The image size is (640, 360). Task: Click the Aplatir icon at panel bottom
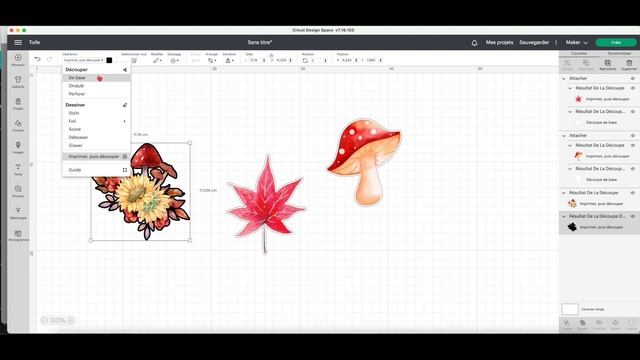pos(615,324)
